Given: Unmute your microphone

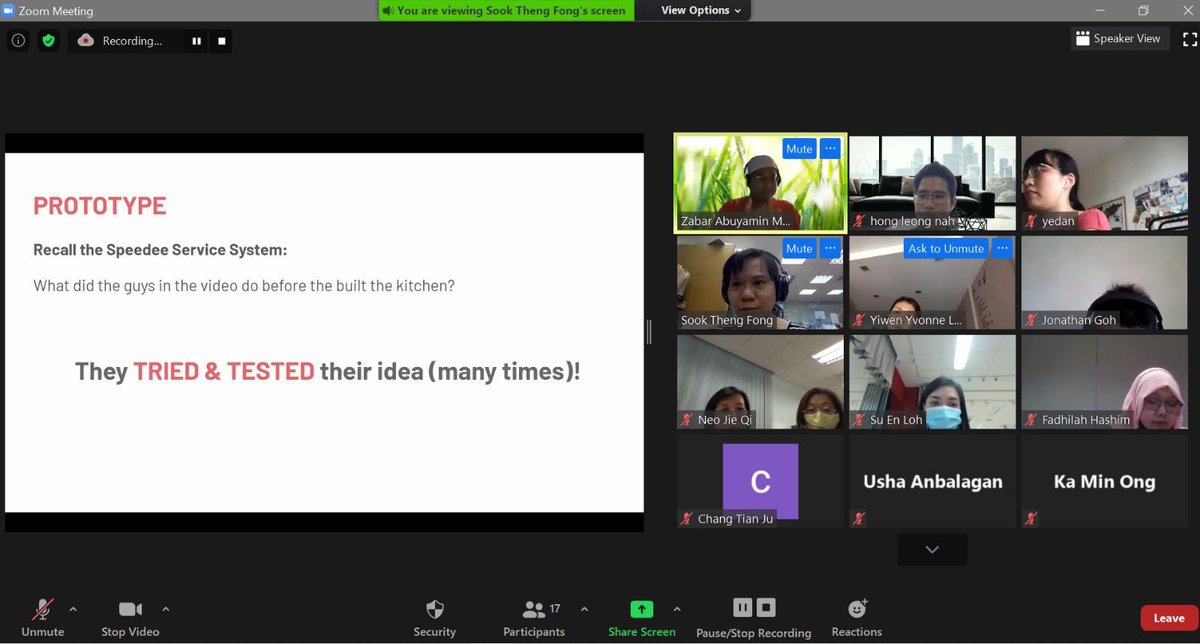Looking at the screenshot, I should [43, 618].
